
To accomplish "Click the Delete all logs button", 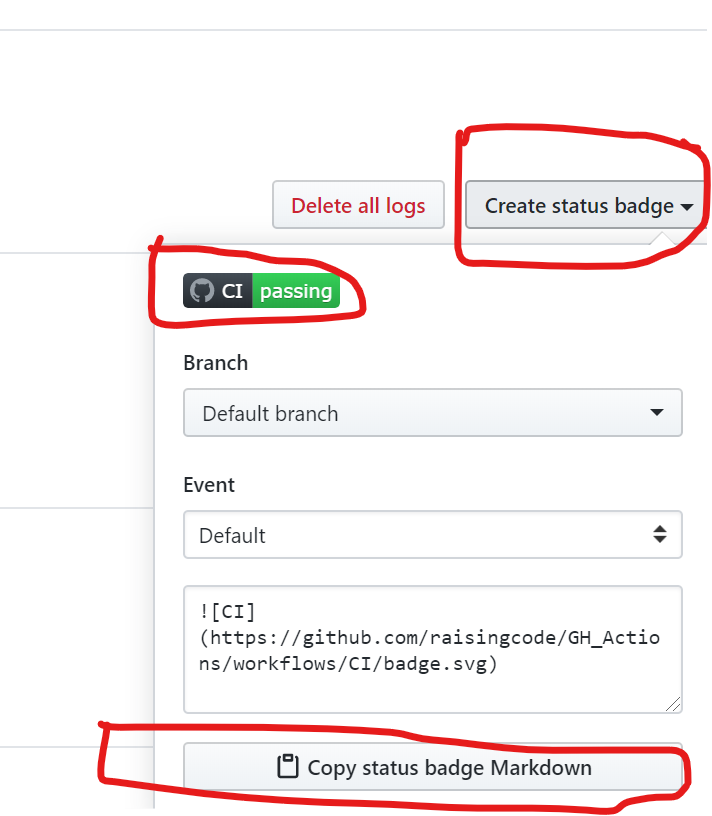I will [358, 205].
